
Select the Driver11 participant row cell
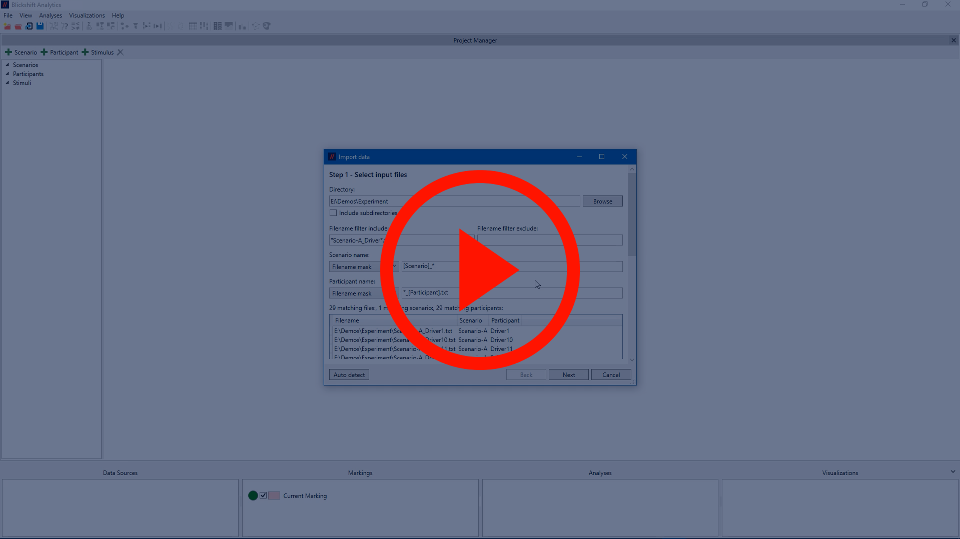tap(501, 349)
